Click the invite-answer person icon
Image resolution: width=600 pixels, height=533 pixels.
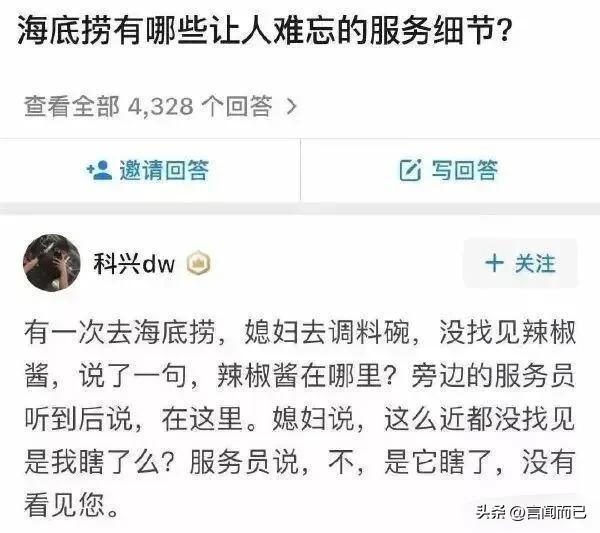[99, 170]
